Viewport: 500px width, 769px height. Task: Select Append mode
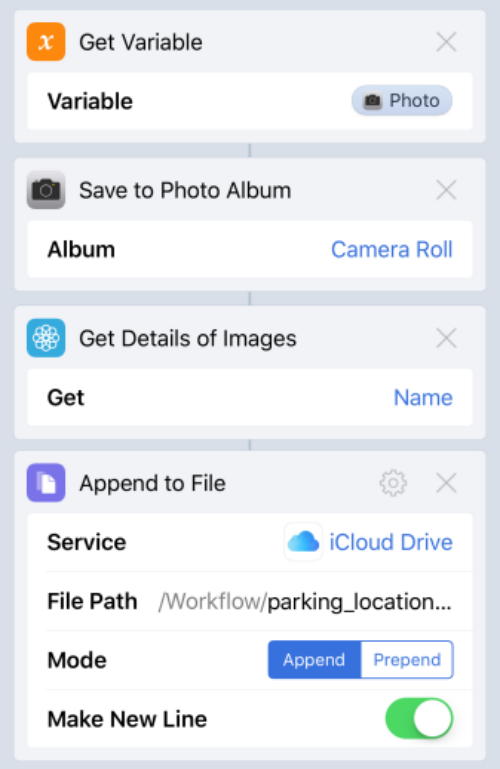(x=314, y=660)
